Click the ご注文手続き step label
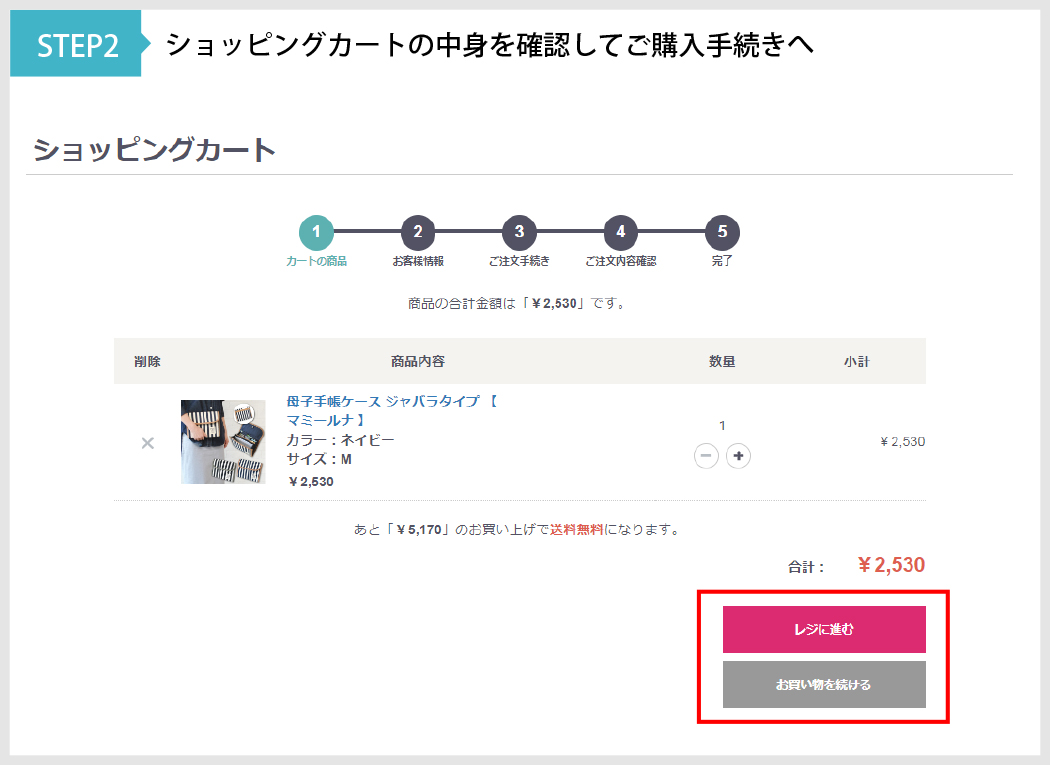The image size is (1050, 765). (x=519, y=261)
